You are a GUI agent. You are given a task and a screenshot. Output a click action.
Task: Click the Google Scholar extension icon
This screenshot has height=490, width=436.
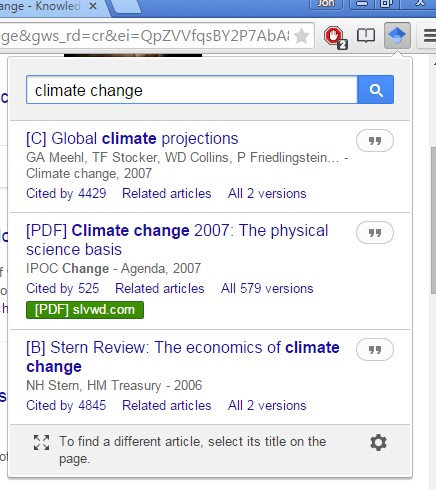(x=397, y=35)
